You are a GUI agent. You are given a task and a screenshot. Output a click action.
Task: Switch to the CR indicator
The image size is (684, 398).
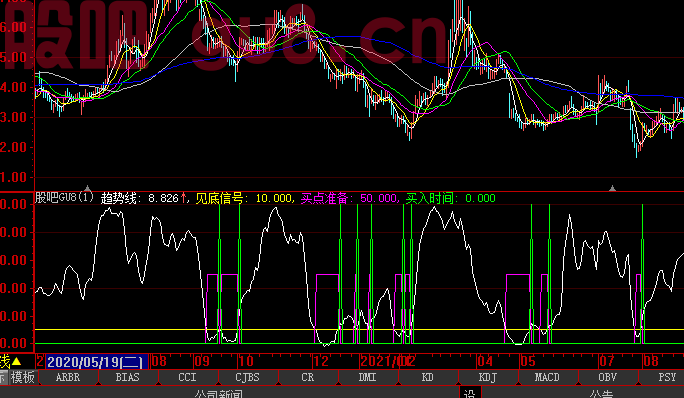pyautogui.click(x=308, y=377)
